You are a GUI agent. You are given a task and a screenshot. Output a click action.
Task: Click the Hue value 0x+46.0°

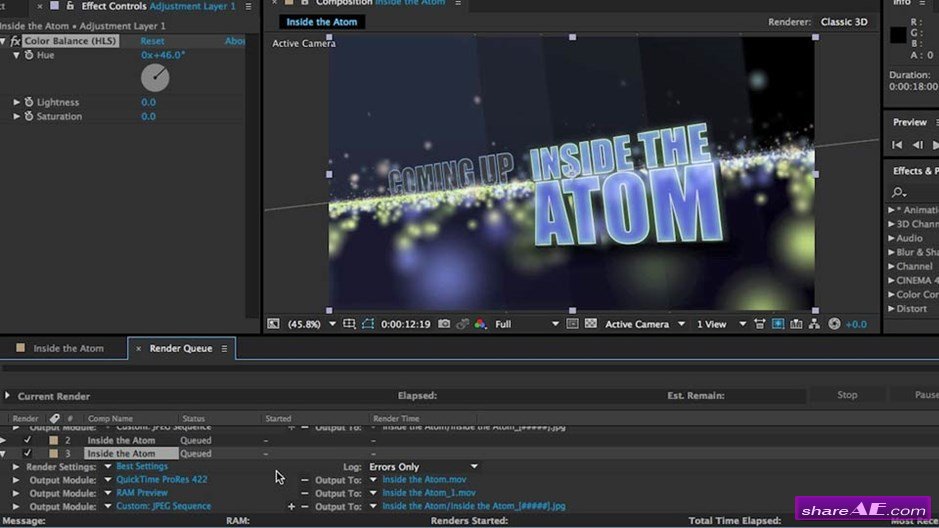click(163, 55)
